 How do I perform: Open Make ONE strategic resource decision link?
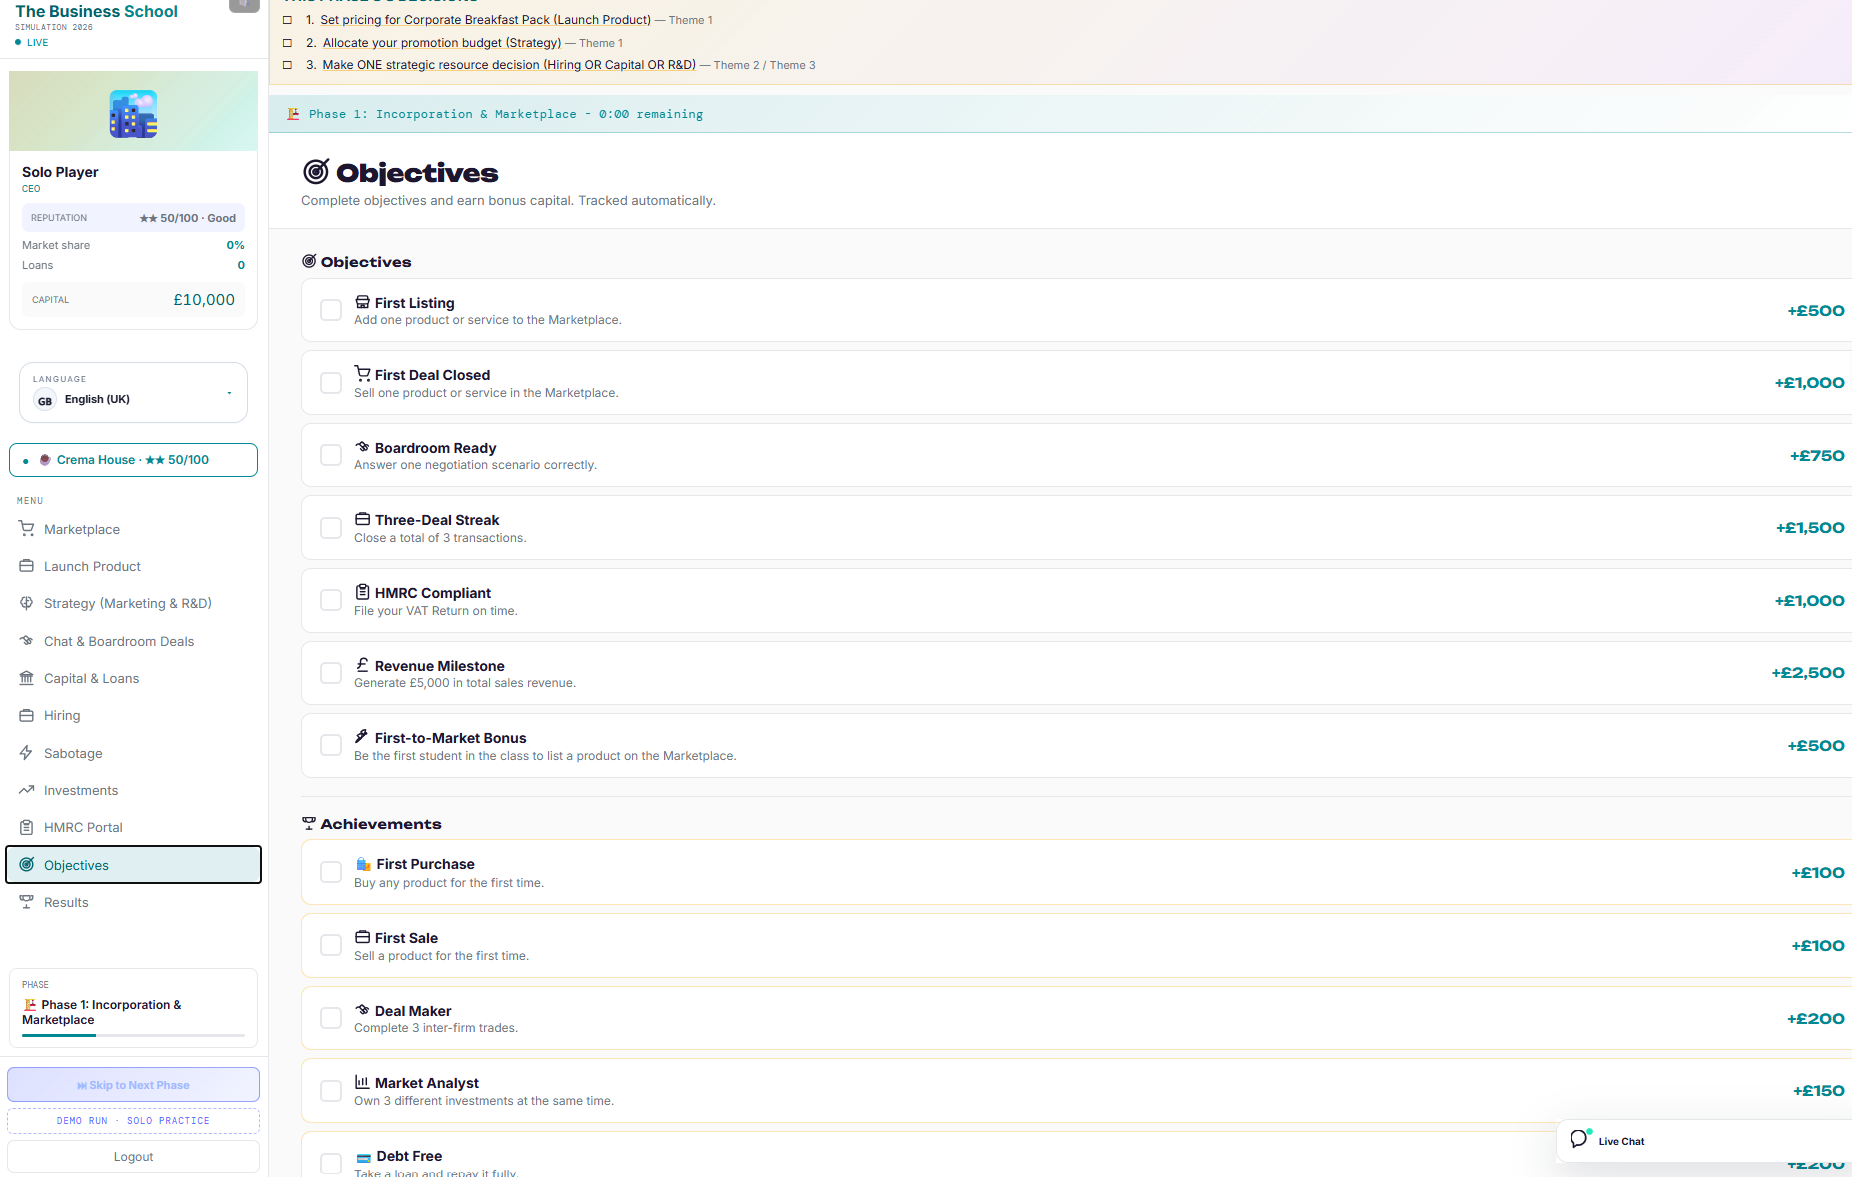(509, 65)
